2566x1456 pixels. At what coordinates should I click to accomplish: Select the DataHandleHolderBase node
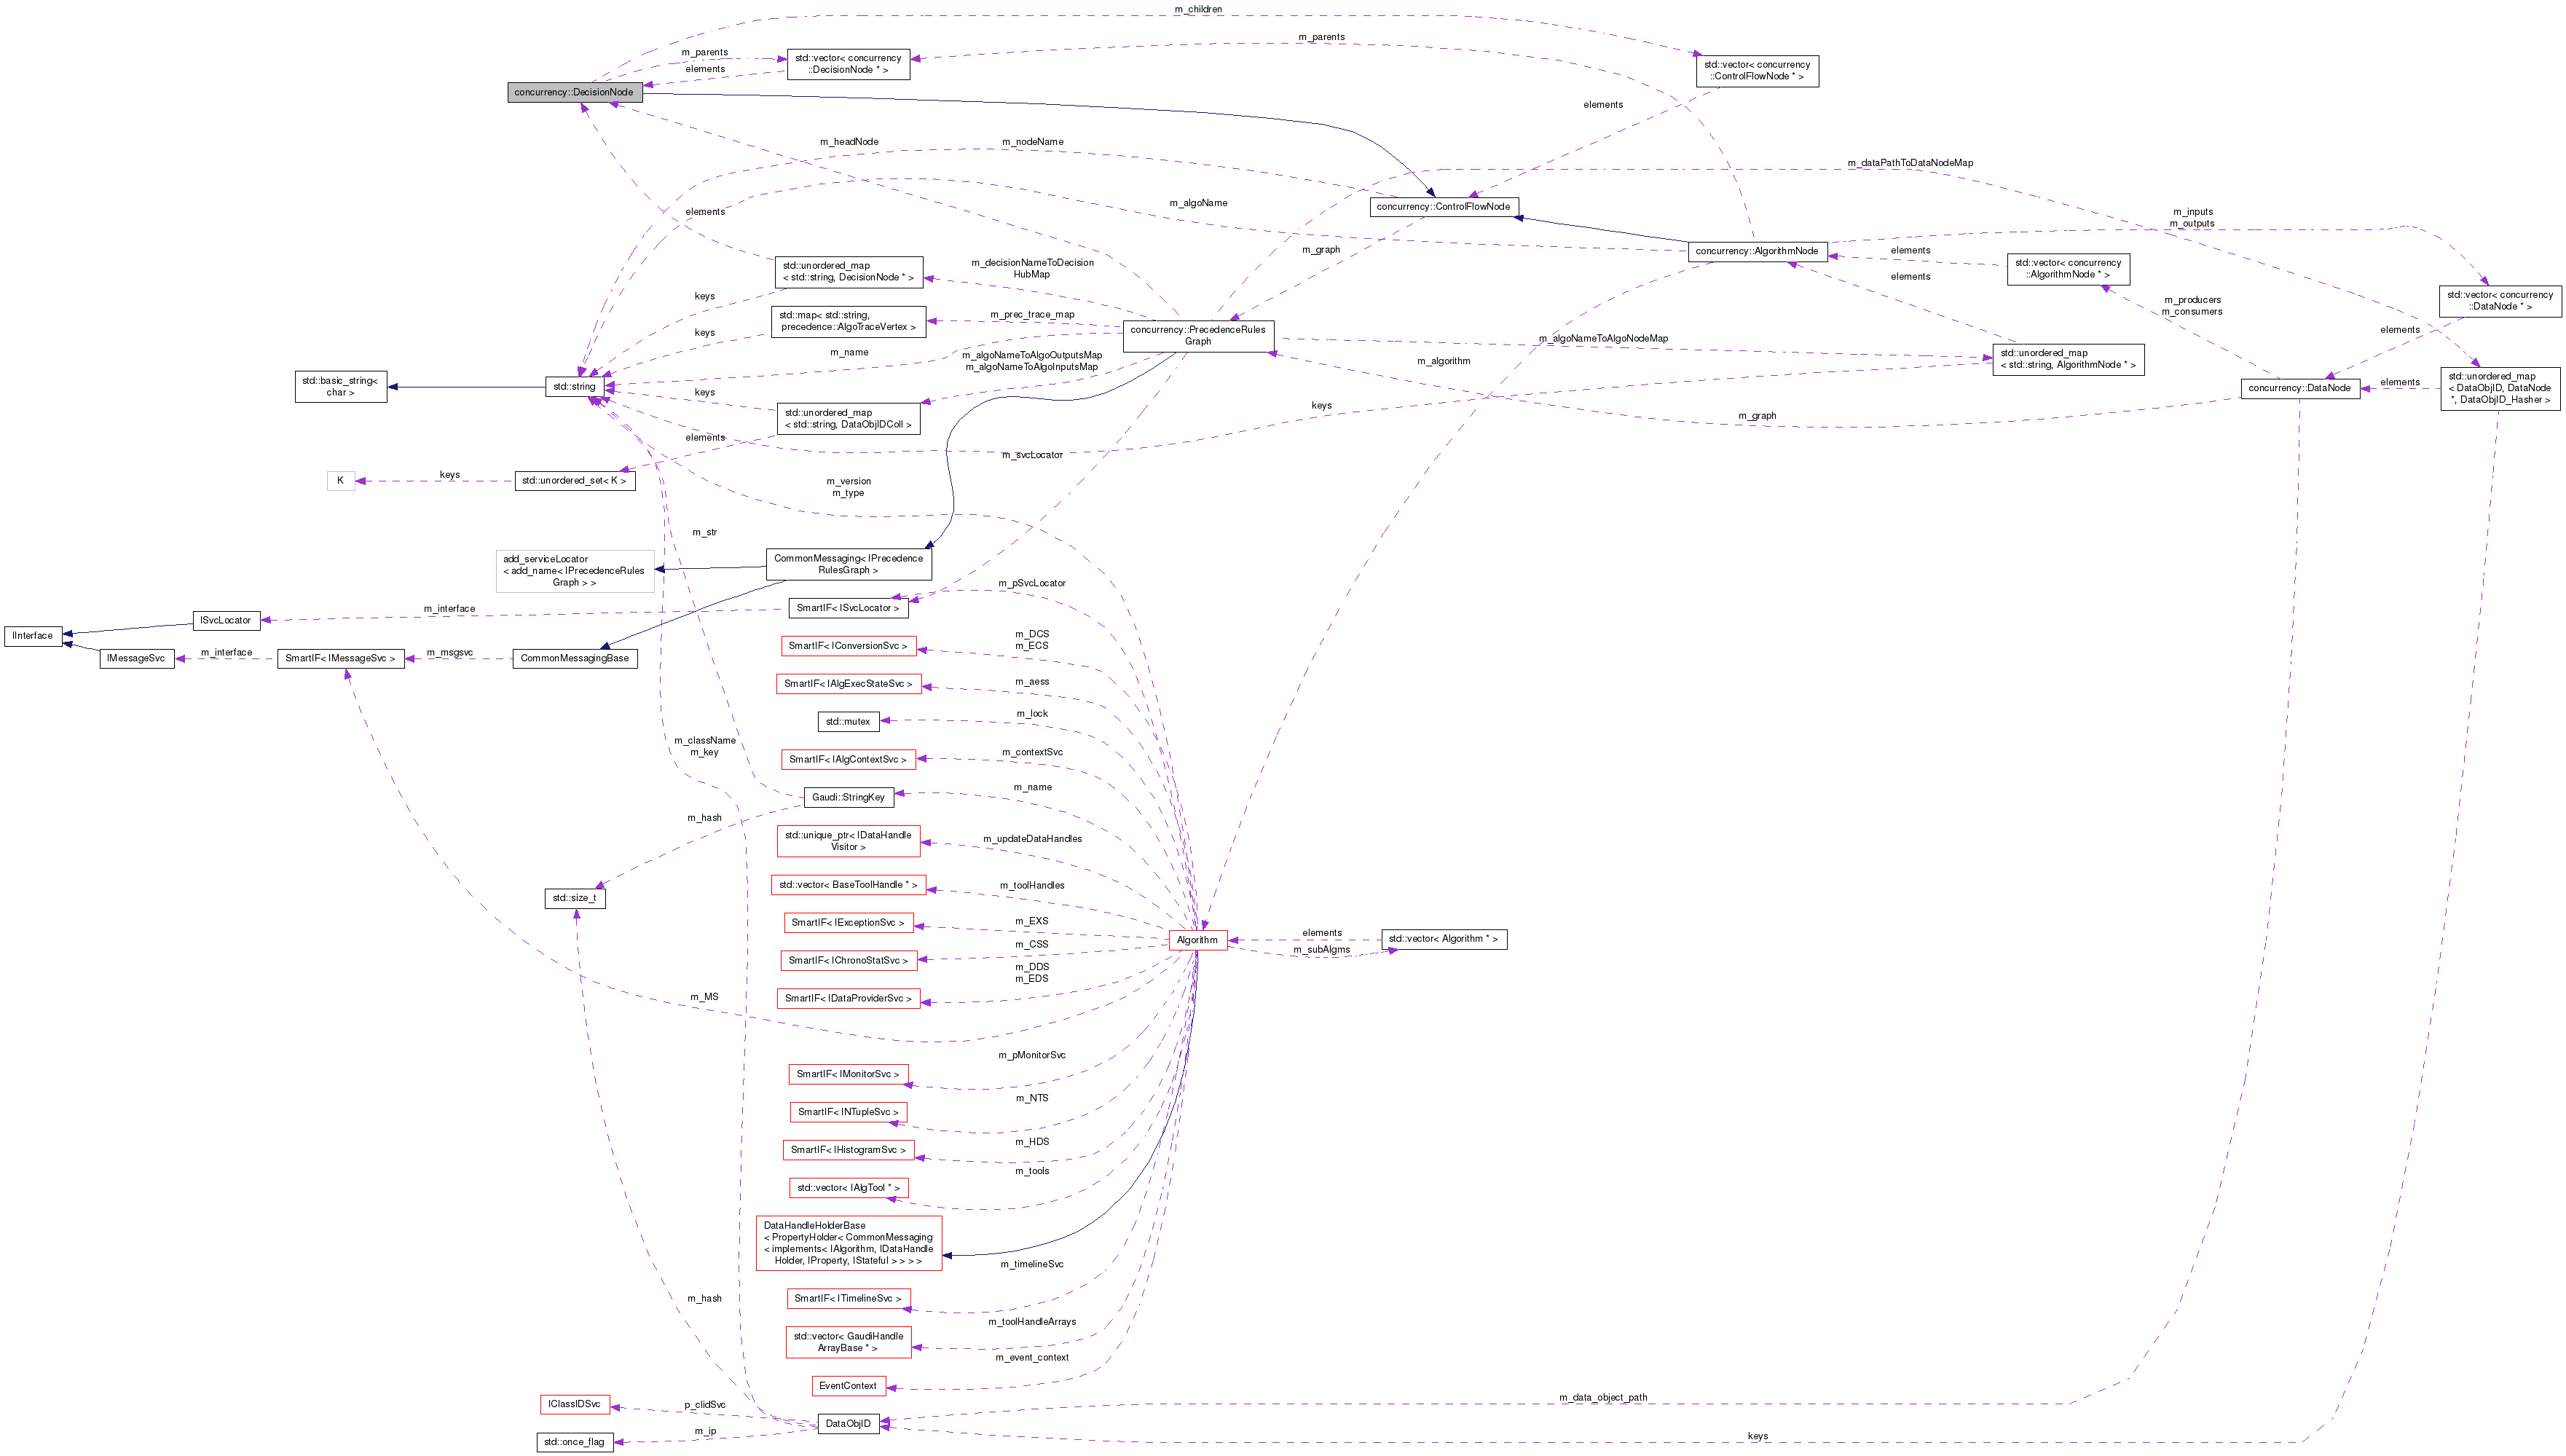coord(849,1243)
